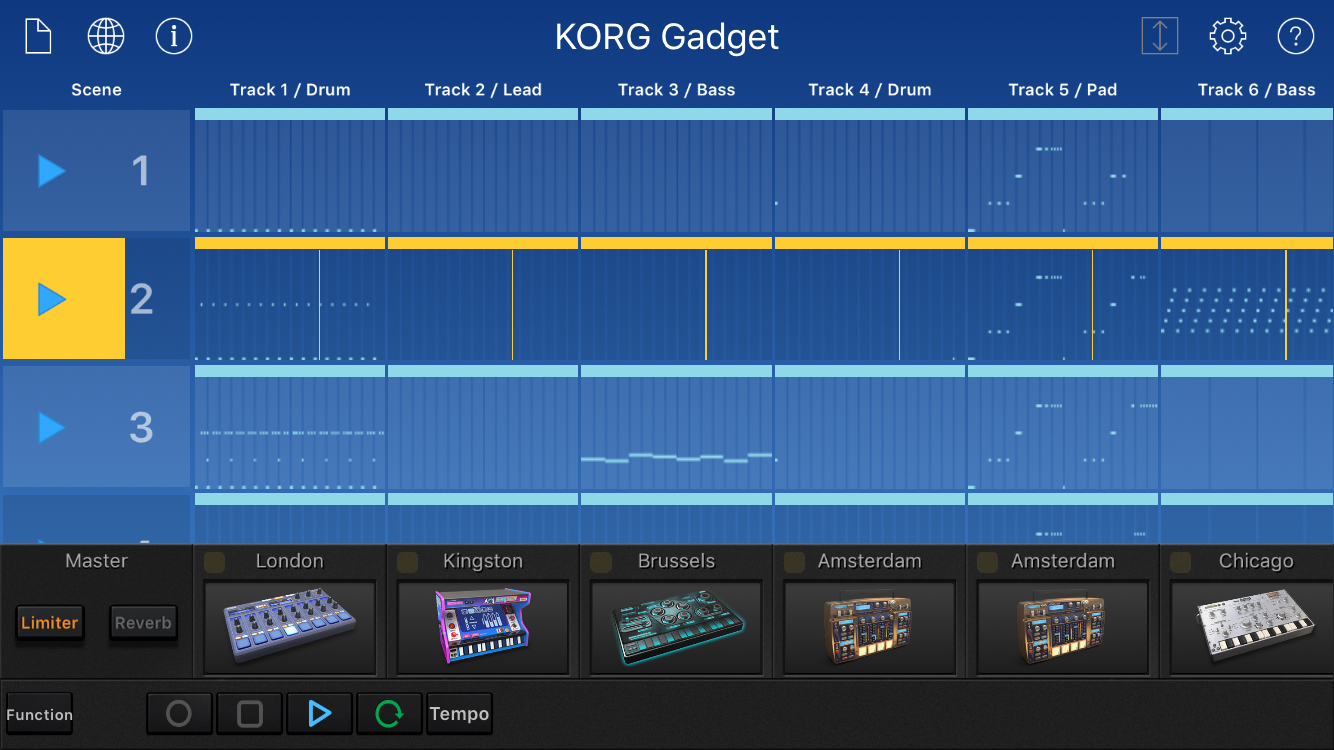The image size is (1334, 750).
Task: Open KORG Gadget settings
Action: (1227, 36)
